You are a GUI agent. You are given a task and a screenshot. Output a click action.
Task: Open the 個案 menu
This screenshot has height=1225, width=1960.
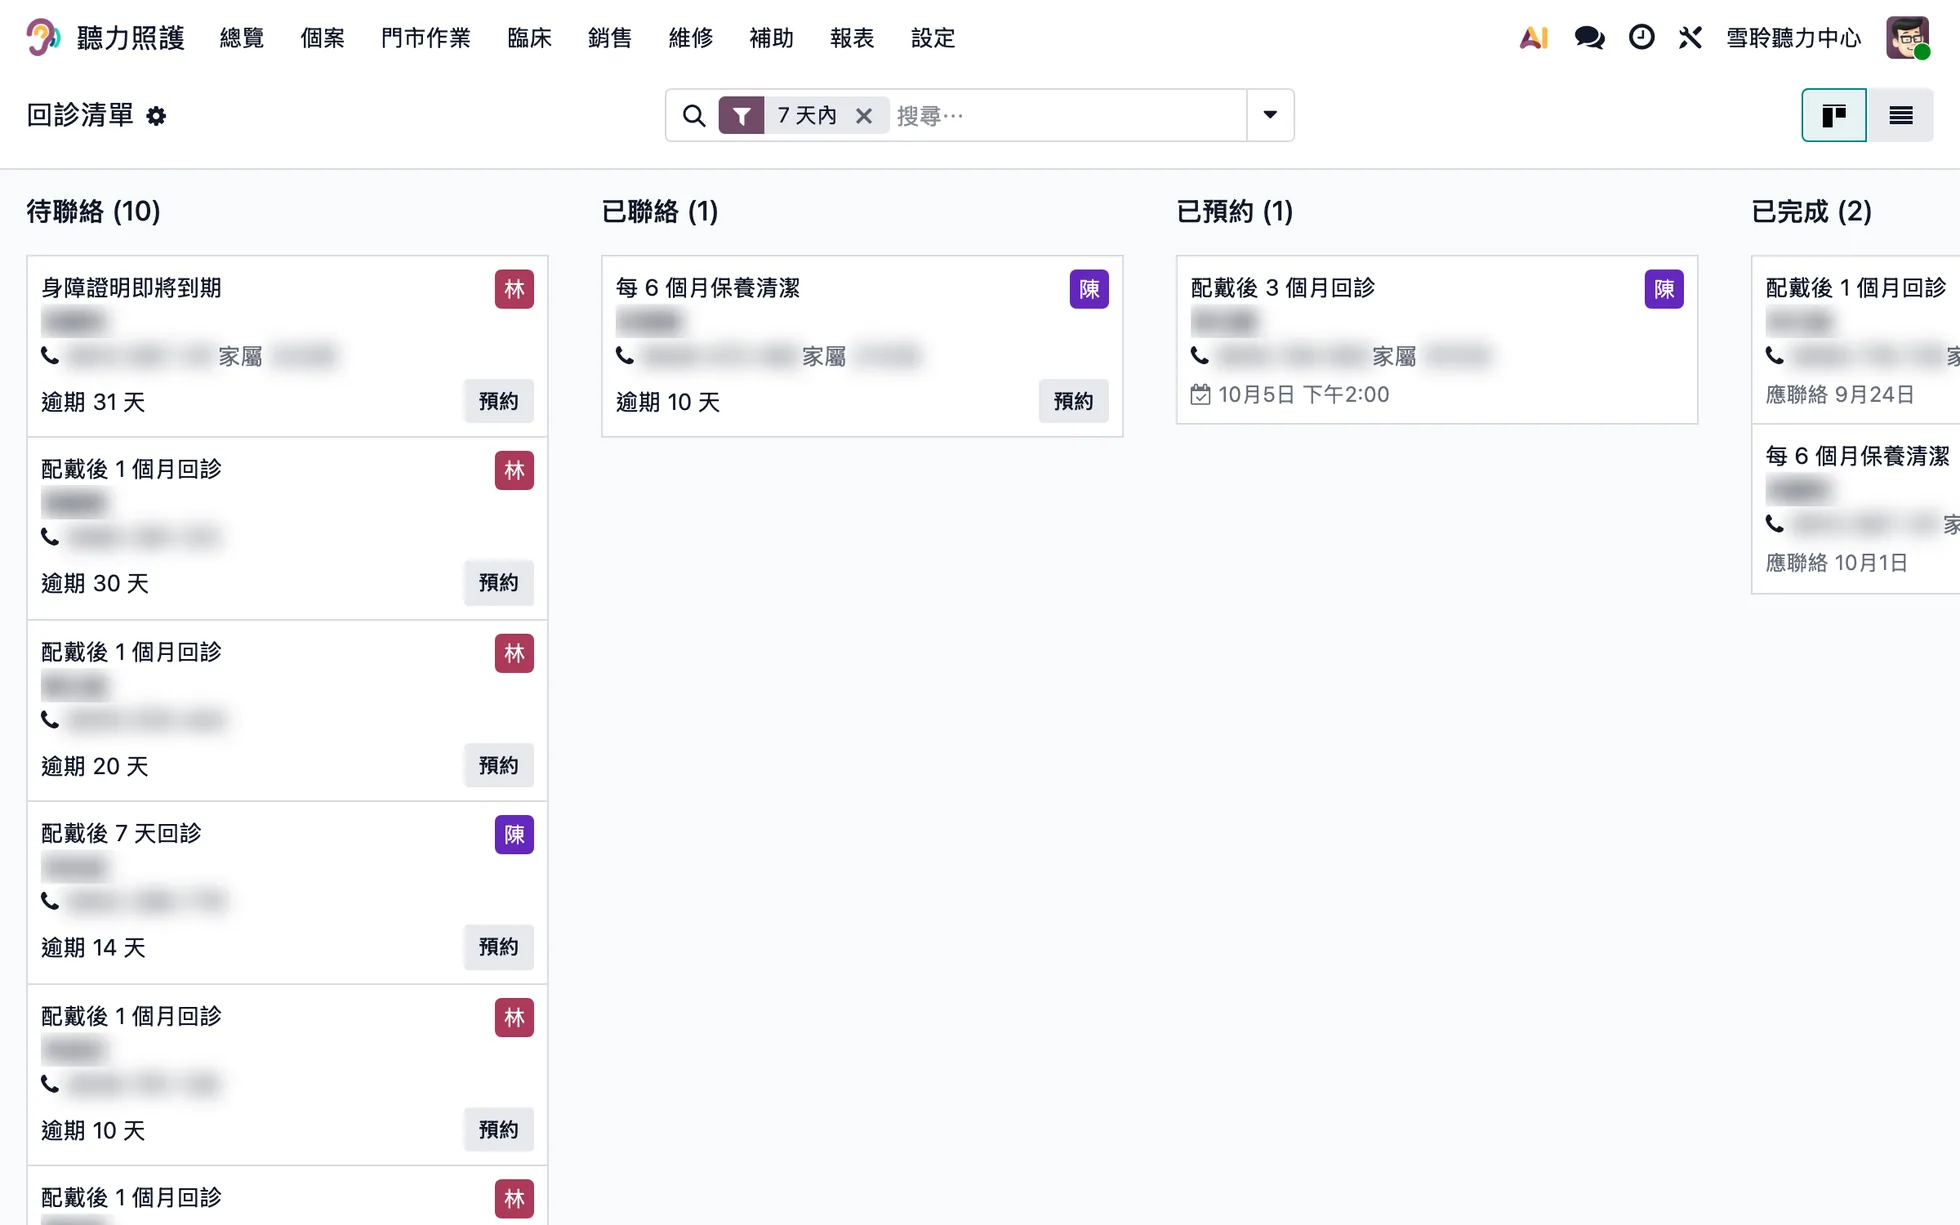322,38
